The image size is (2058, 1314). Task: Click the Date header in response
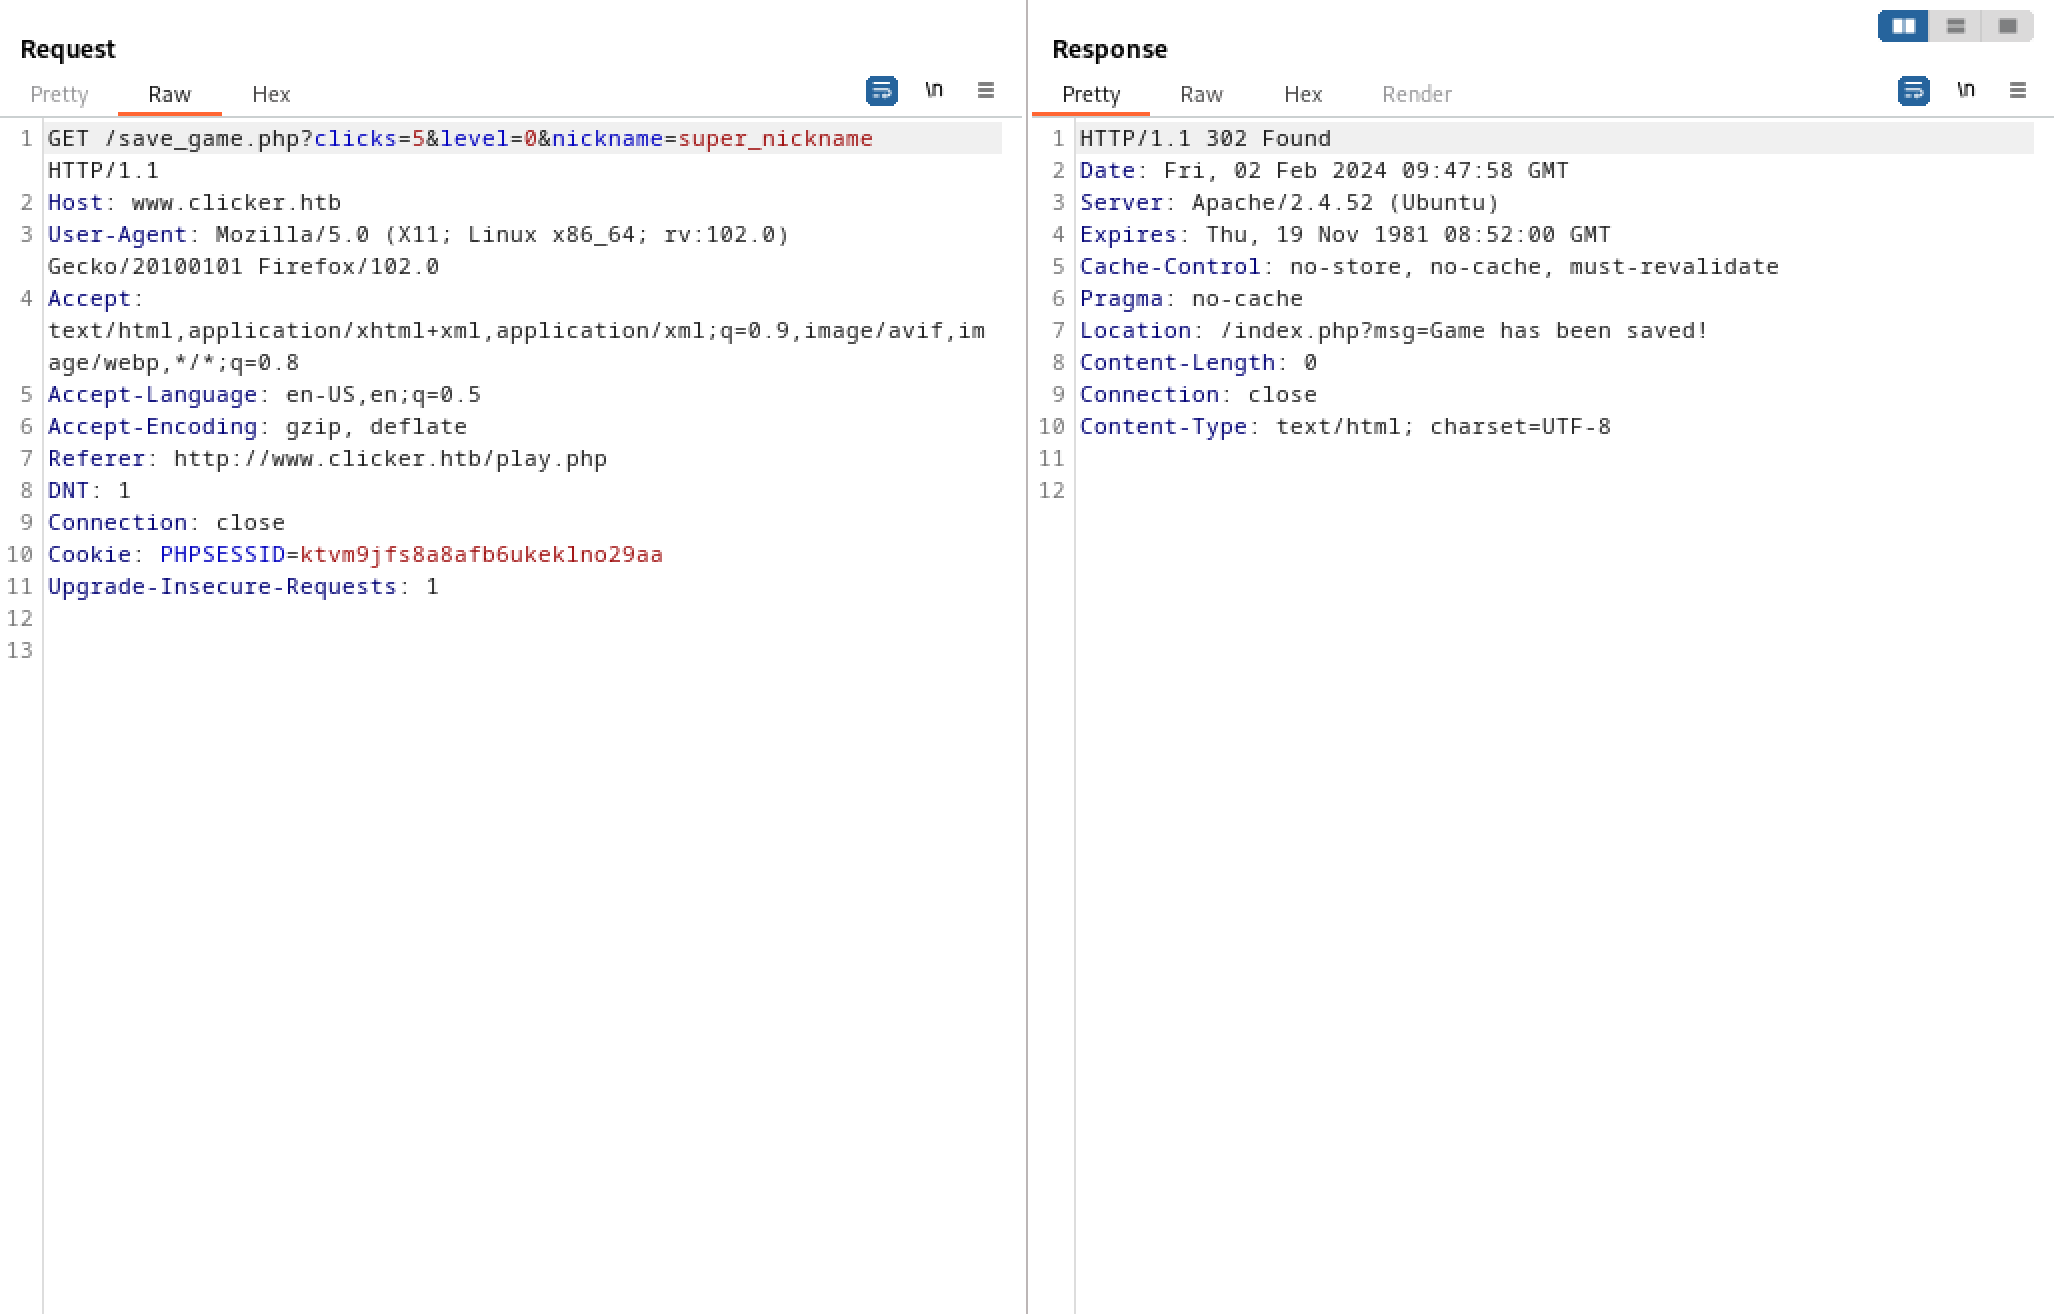coord(1324,170)
